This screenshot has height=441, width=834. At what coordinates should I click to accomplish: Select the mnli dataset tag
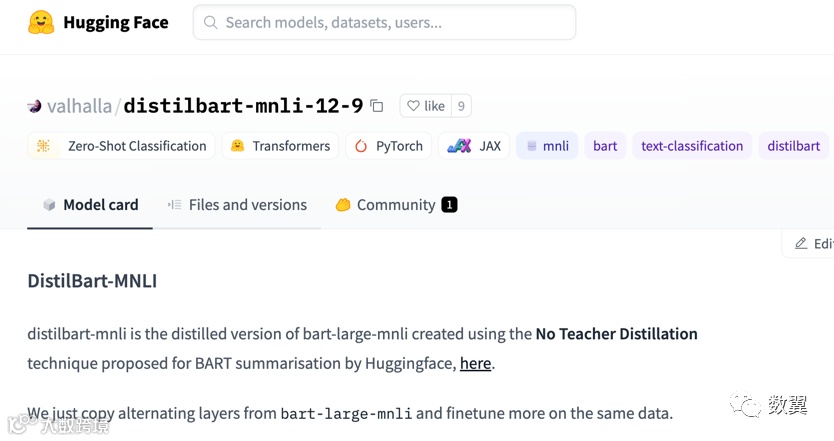(x=547, y=146)
